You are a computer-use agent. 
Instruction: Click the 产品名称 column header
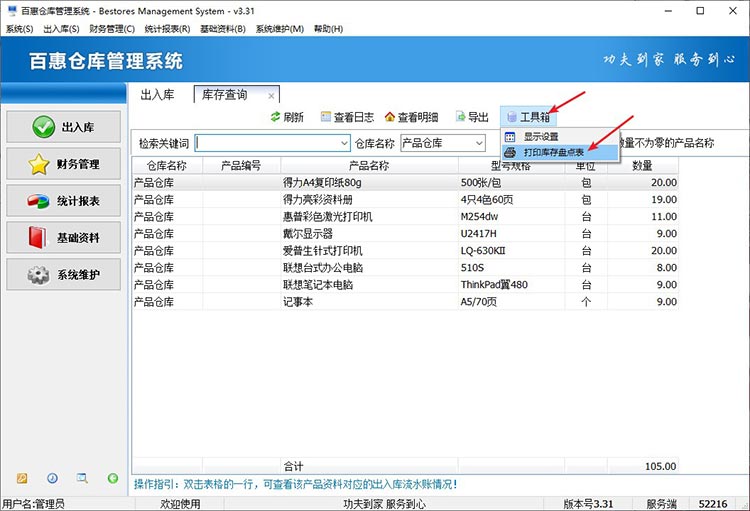[369, 166]
